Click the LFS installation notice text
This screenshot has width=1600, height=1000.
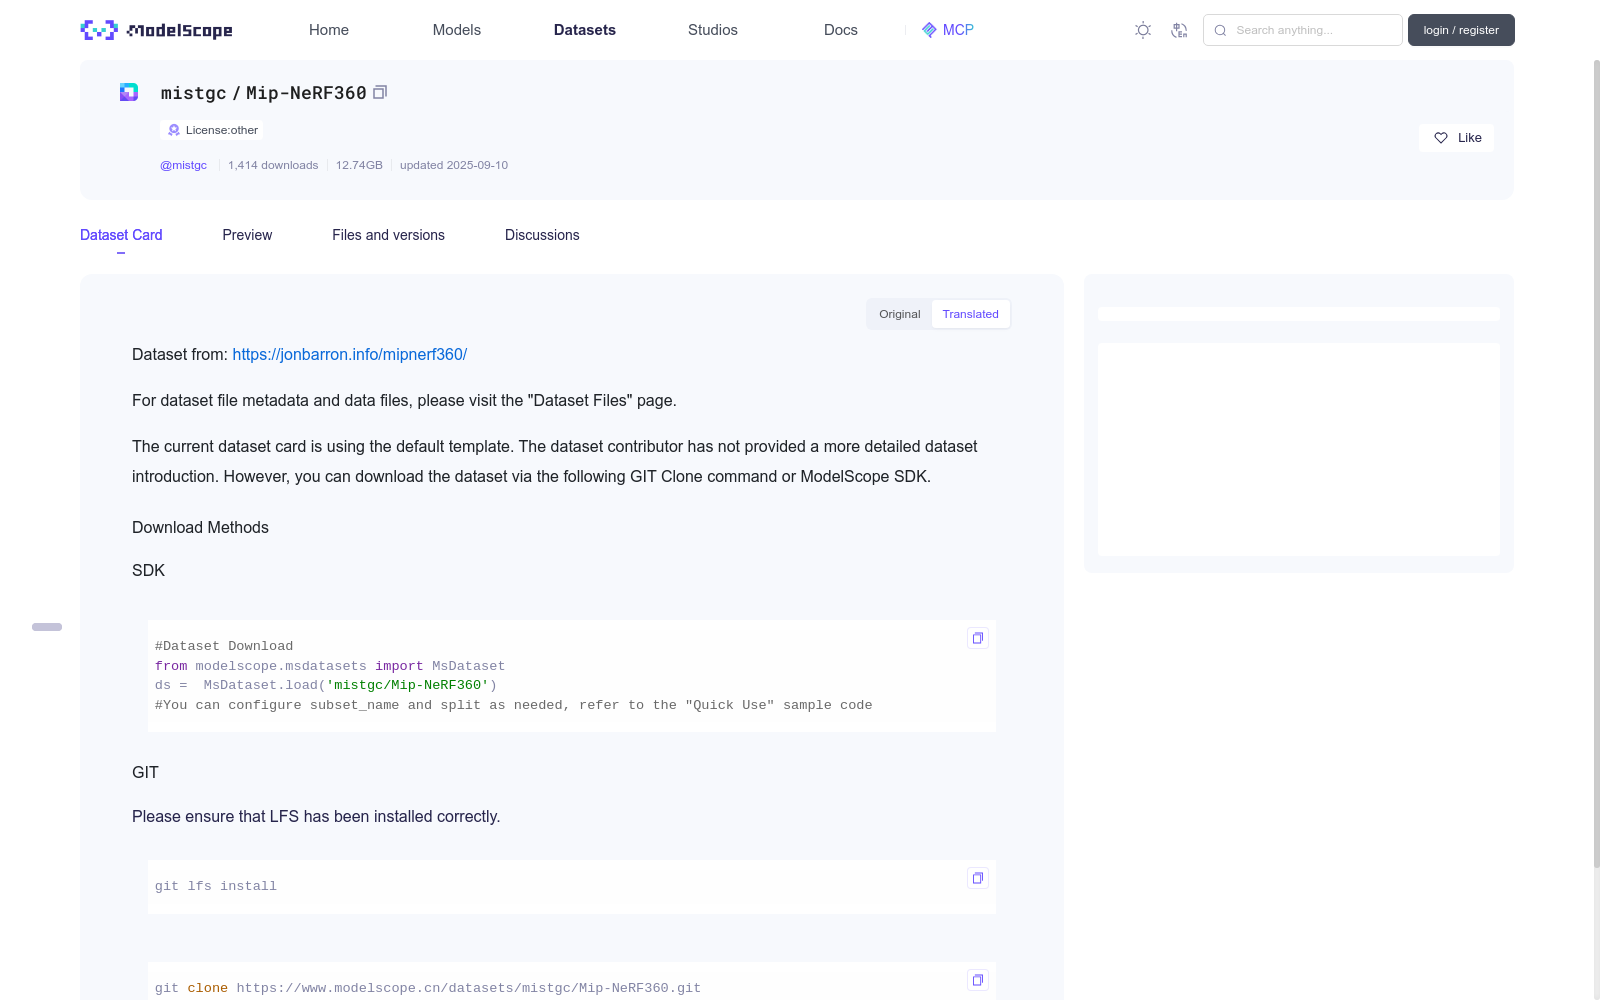[316, 816]
